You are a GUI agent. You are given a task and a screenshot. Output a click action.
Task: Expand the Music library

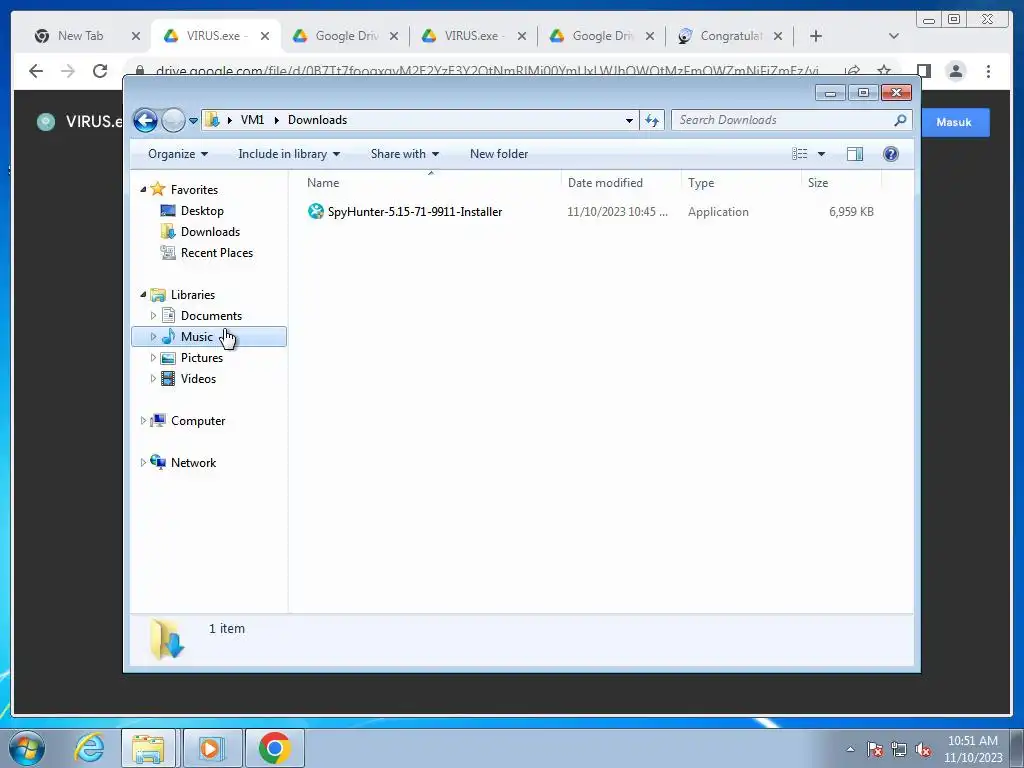coord(153,337)
